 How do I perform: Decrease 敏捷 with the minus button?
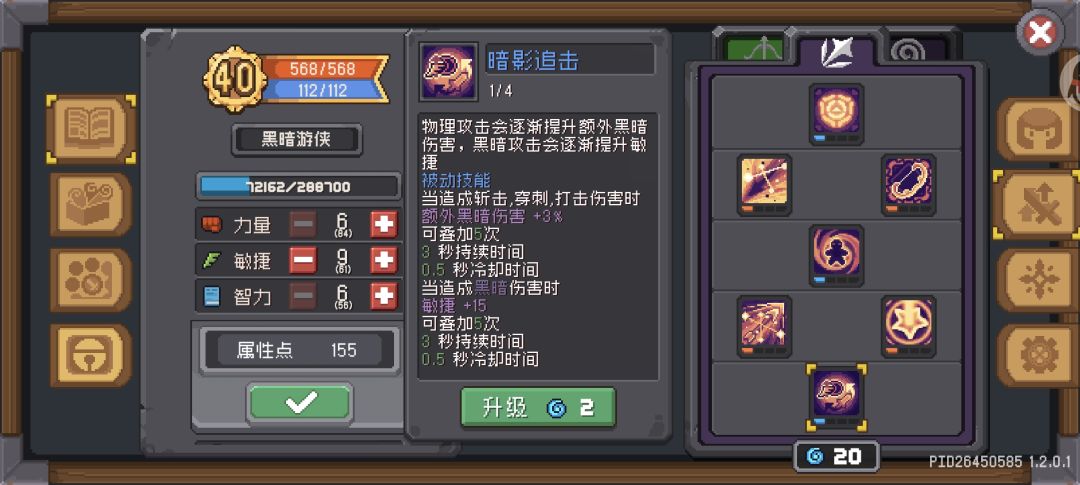303,260
